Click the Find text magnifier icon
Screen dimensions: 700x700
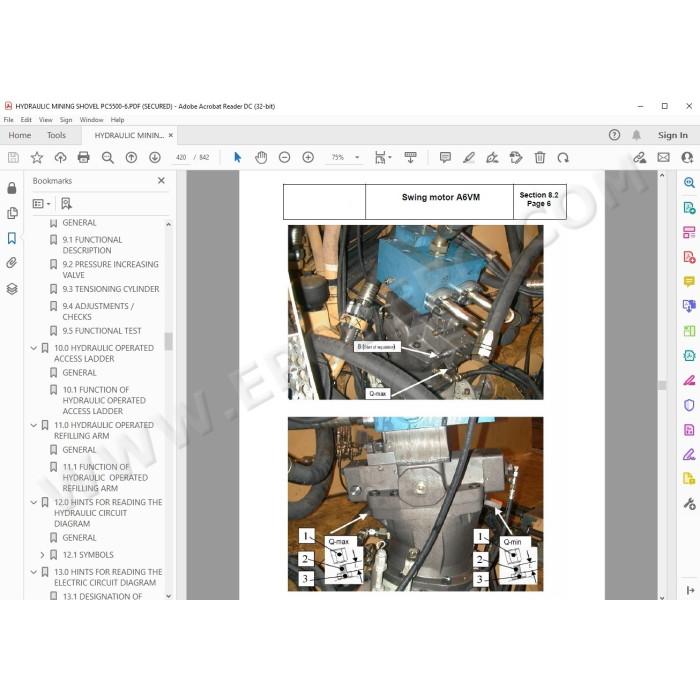108,157
